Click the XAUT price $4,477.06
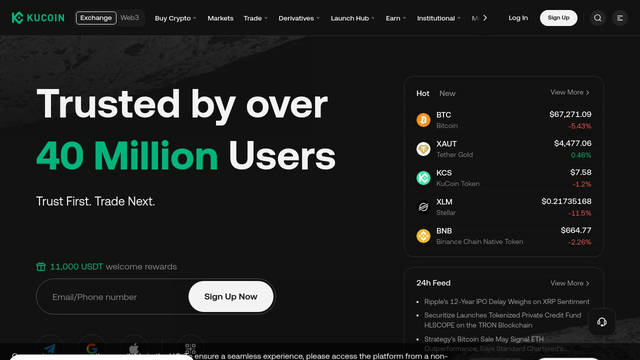This screenshot has width=640, height=360. pos(573,143)
